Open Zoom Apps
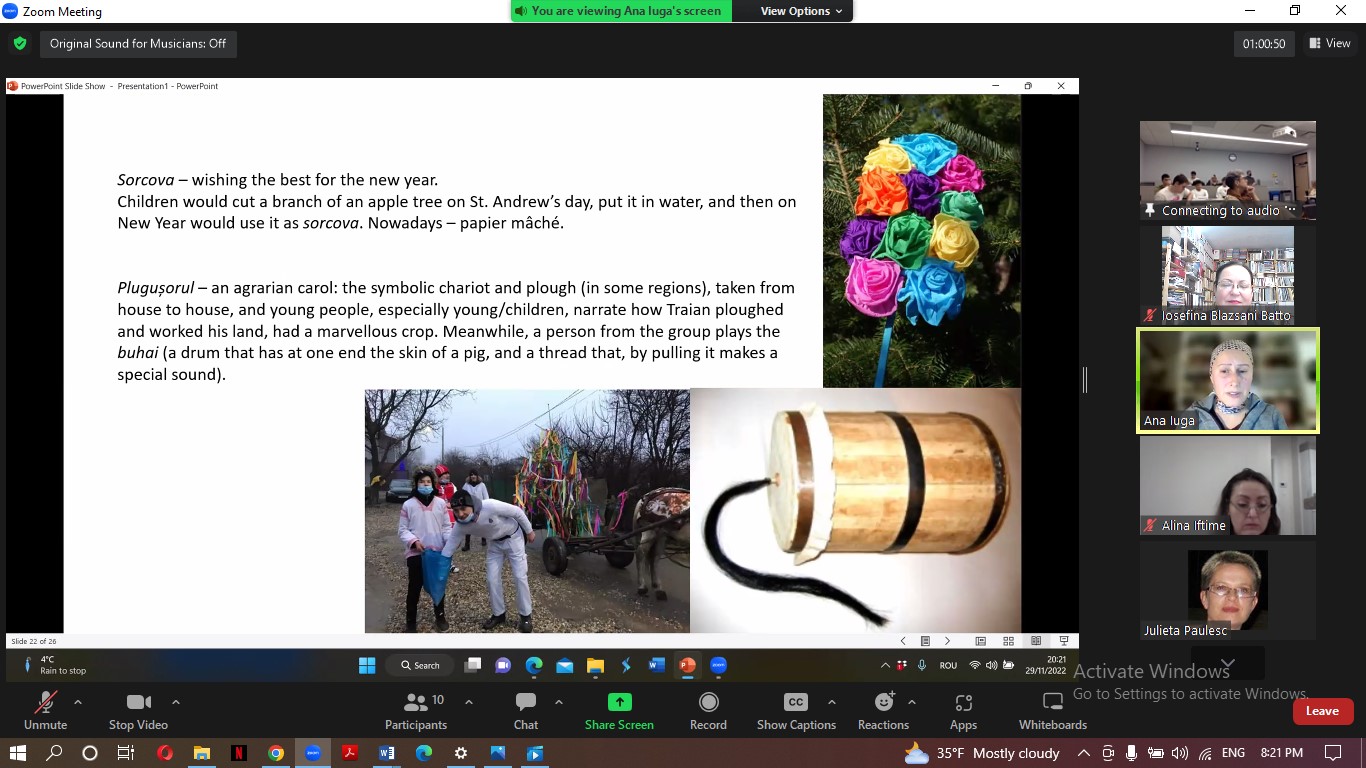Image resolution: width=1366 pixels, height=768 pixels. pos(963,711)
